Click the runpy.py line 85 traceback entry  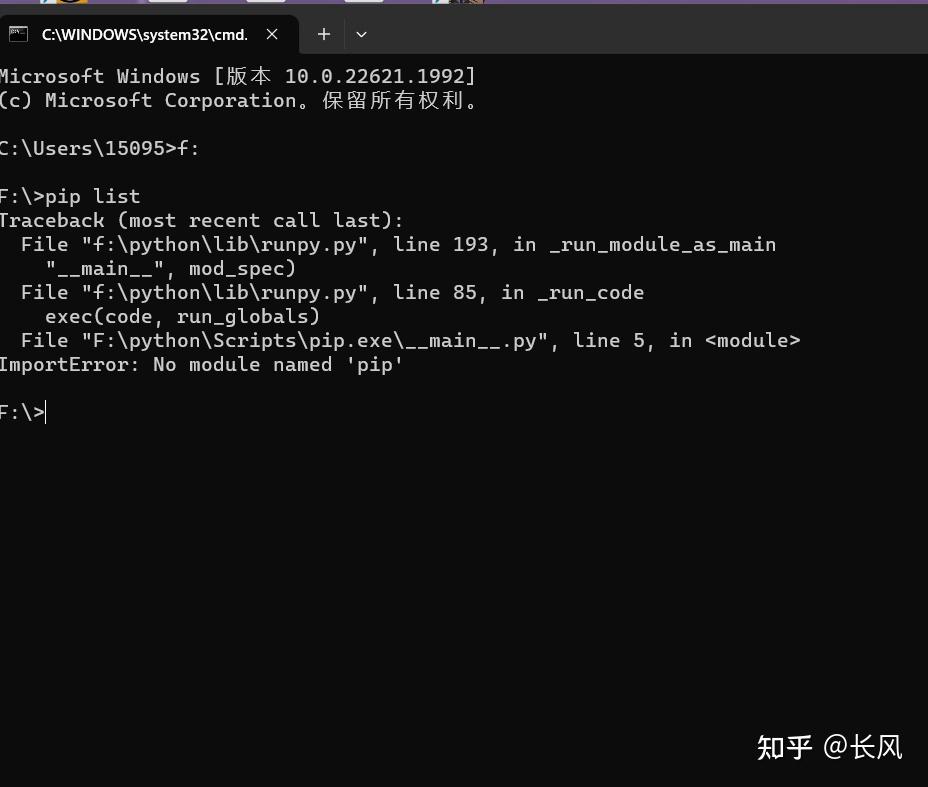click(x=332, y=292)
